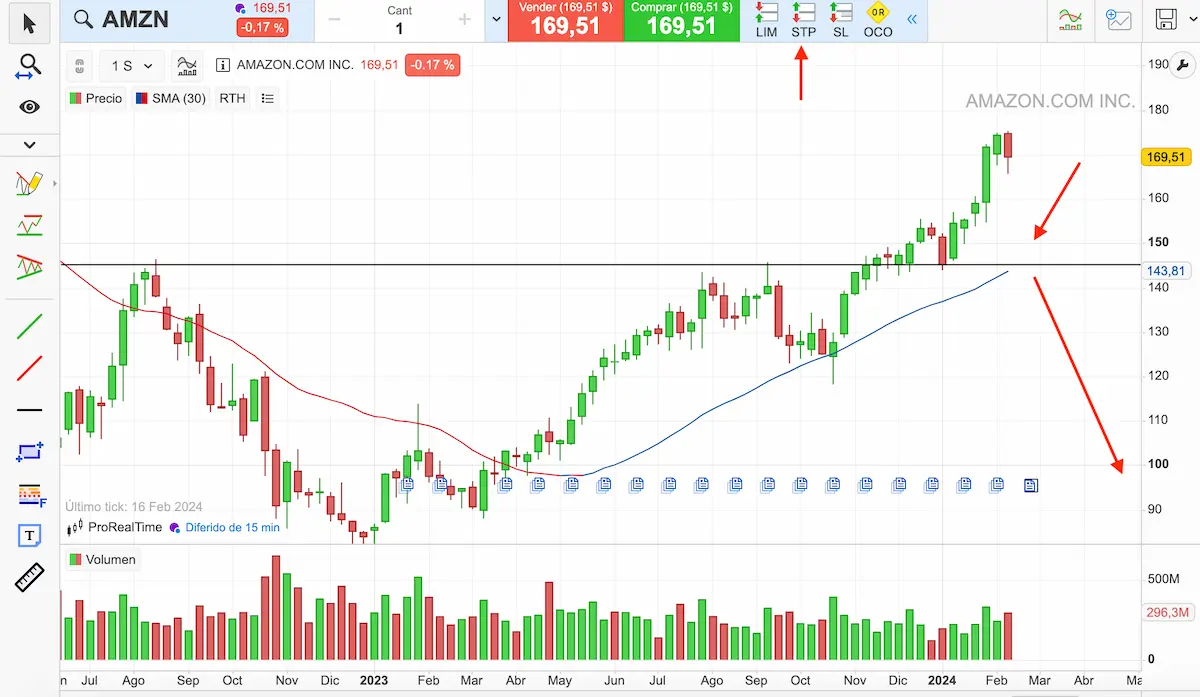Screen dimensions: 1200x697
Task: Open the SMA (30) indicator label
Action: (170, 98)
